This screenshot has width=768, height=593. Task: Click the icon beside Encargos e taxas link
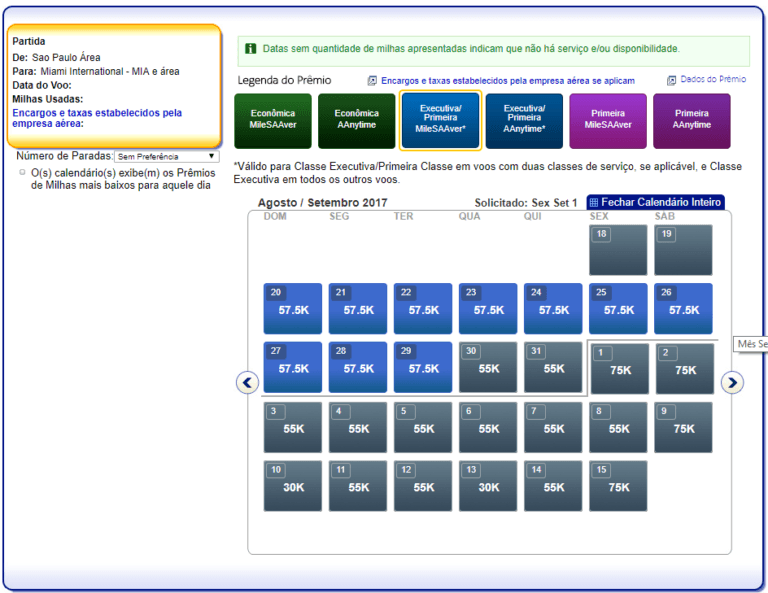click(x=372, y=81)
